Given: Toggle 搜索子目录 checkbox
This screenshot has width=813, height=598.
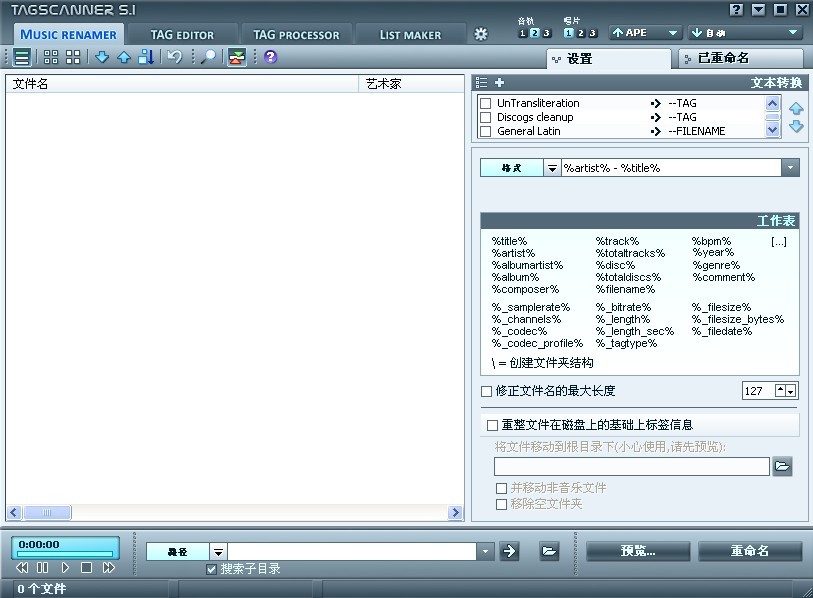Looking at the screenshot, I should click(x=212, y=569).
